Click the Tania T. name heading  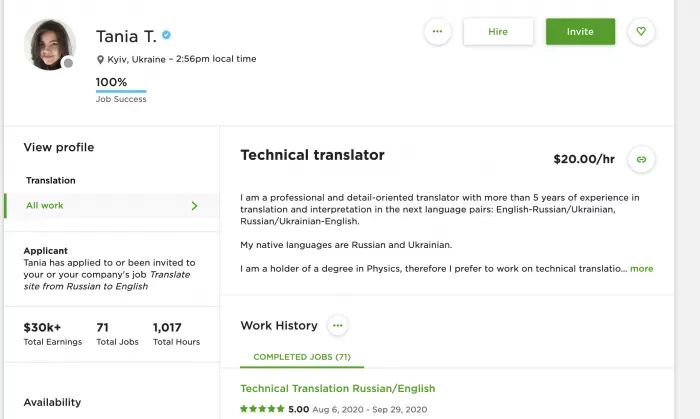pyautogui.click(x=126, y=37)
